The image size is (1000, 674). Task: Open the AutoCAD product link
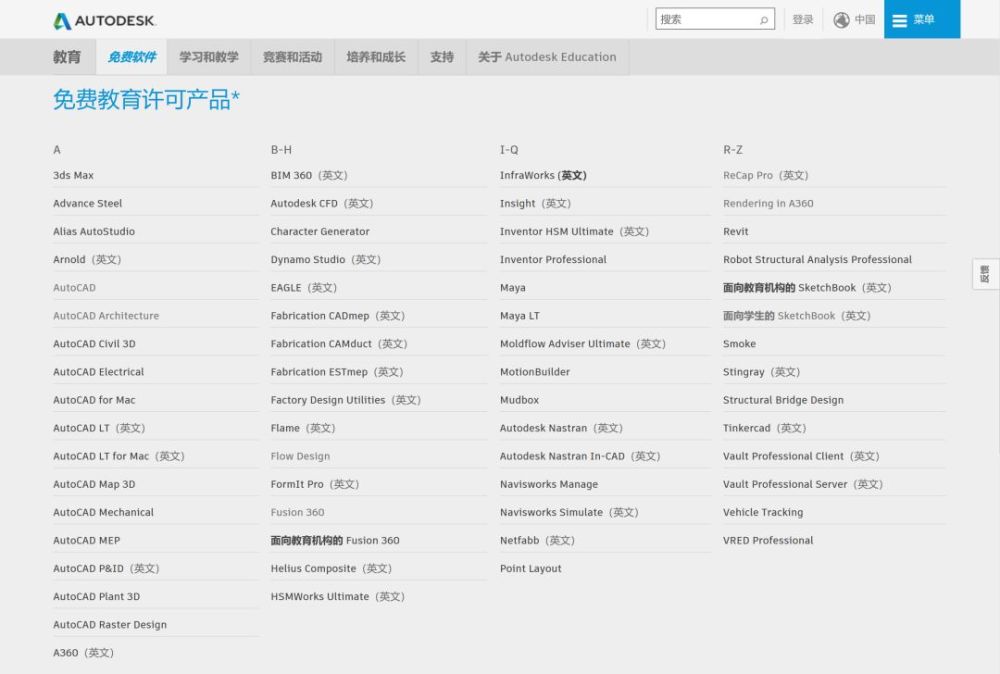(74, 288)
